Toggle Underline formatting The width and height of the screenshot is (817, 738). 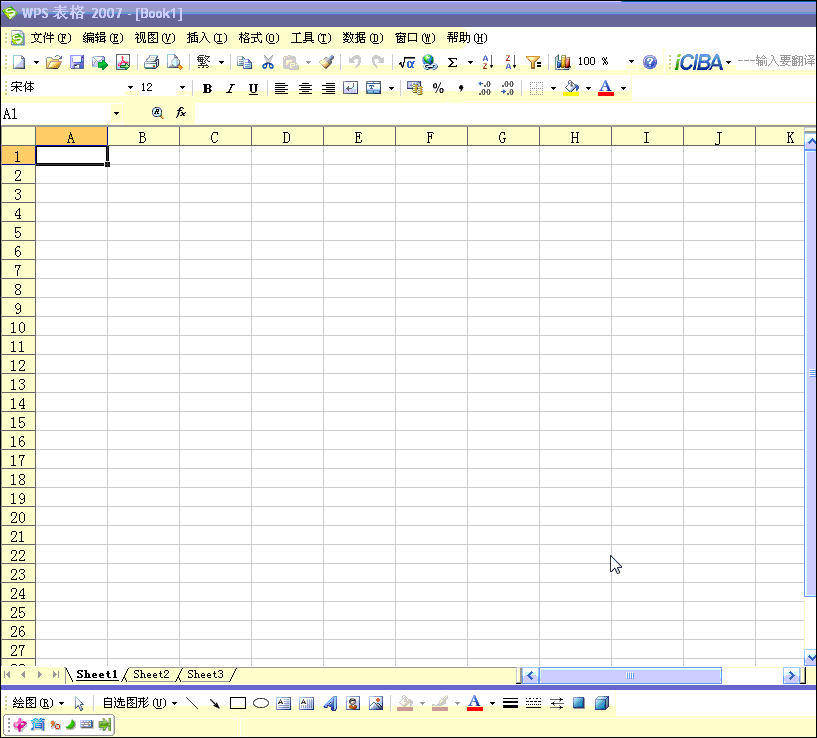point(253,88)
